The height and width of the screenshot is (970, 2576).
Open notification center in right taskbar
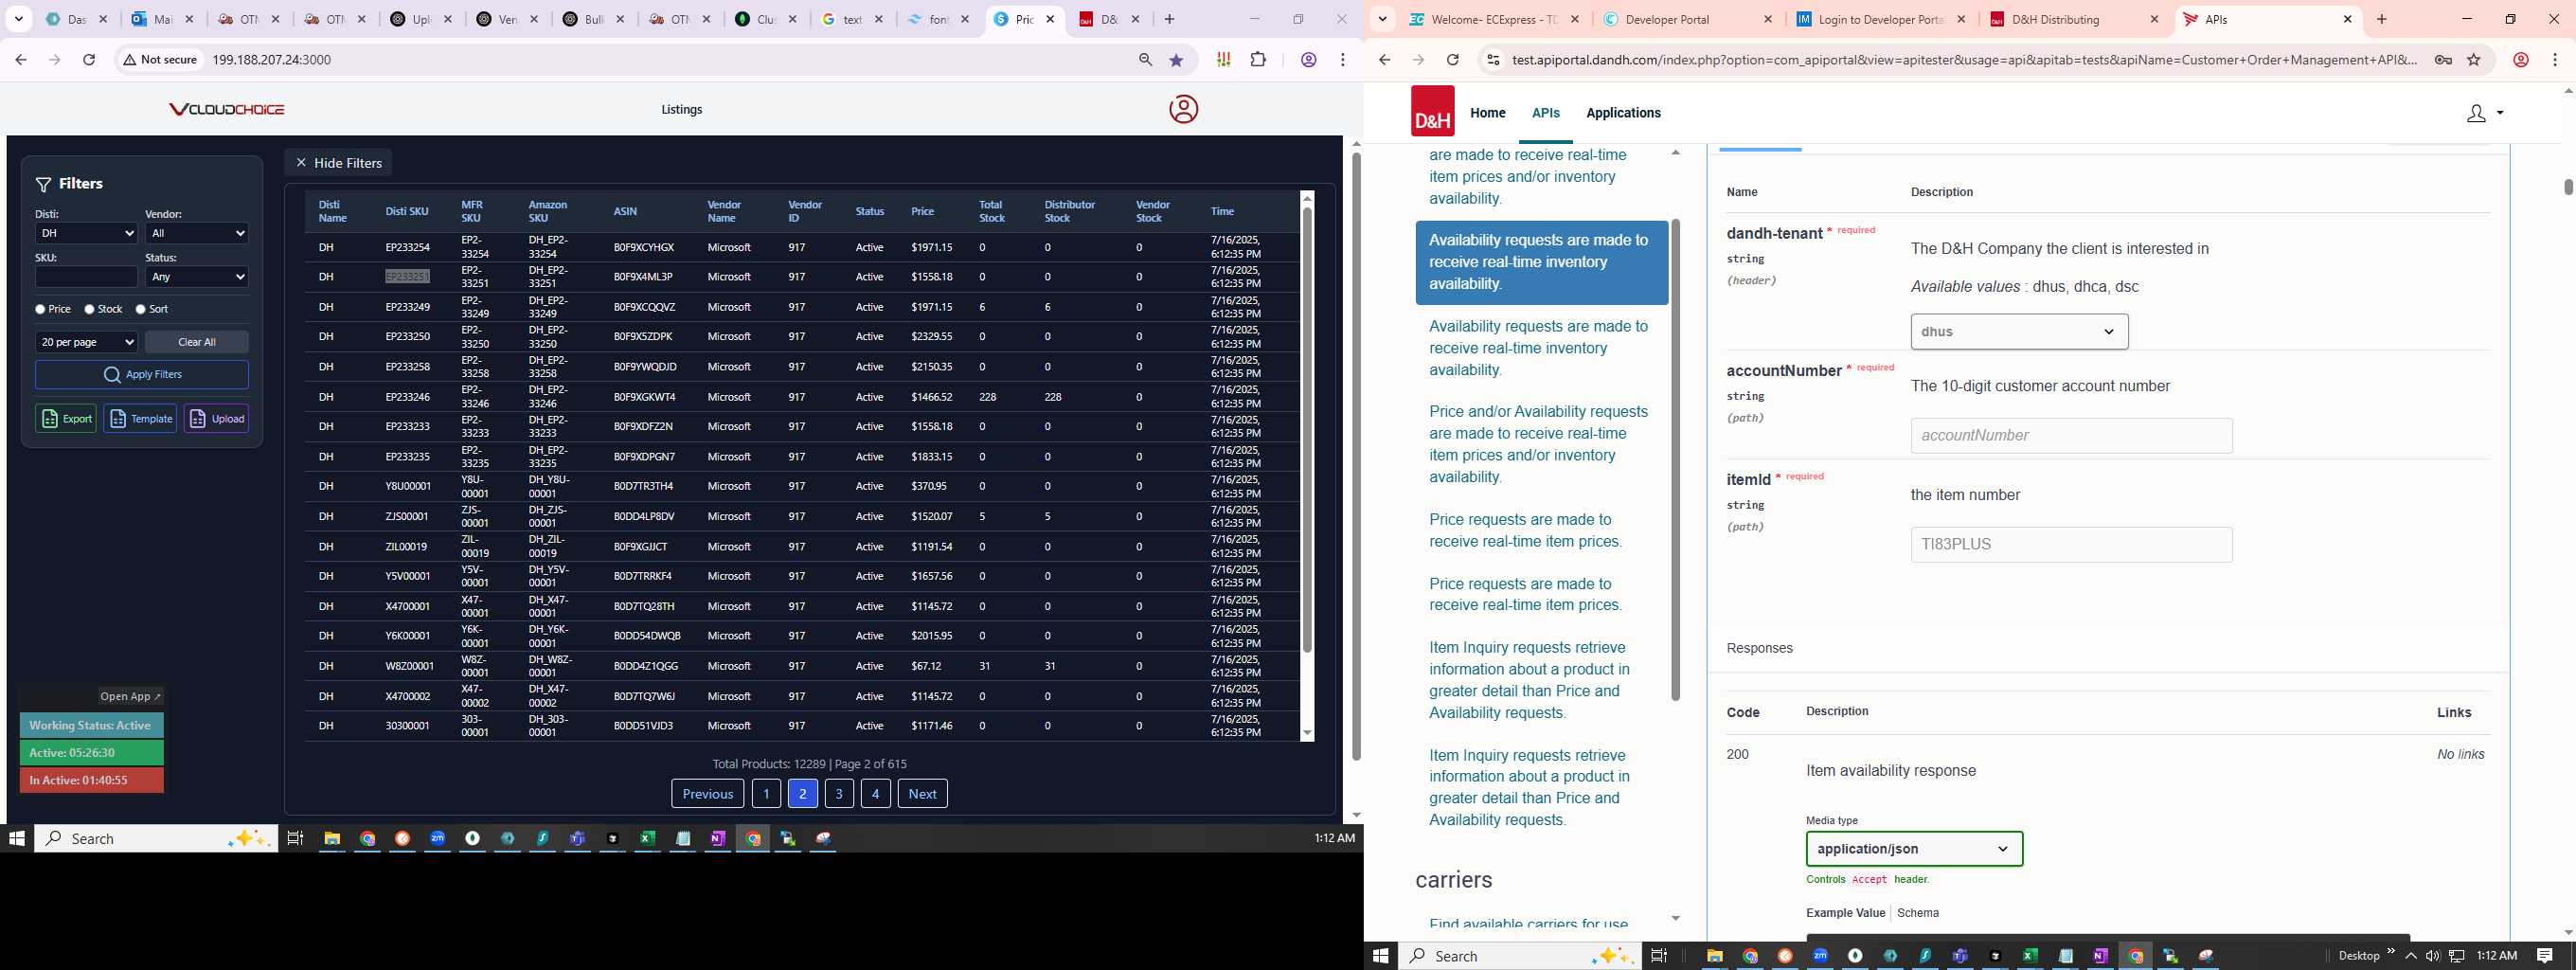pos(2545,956)
